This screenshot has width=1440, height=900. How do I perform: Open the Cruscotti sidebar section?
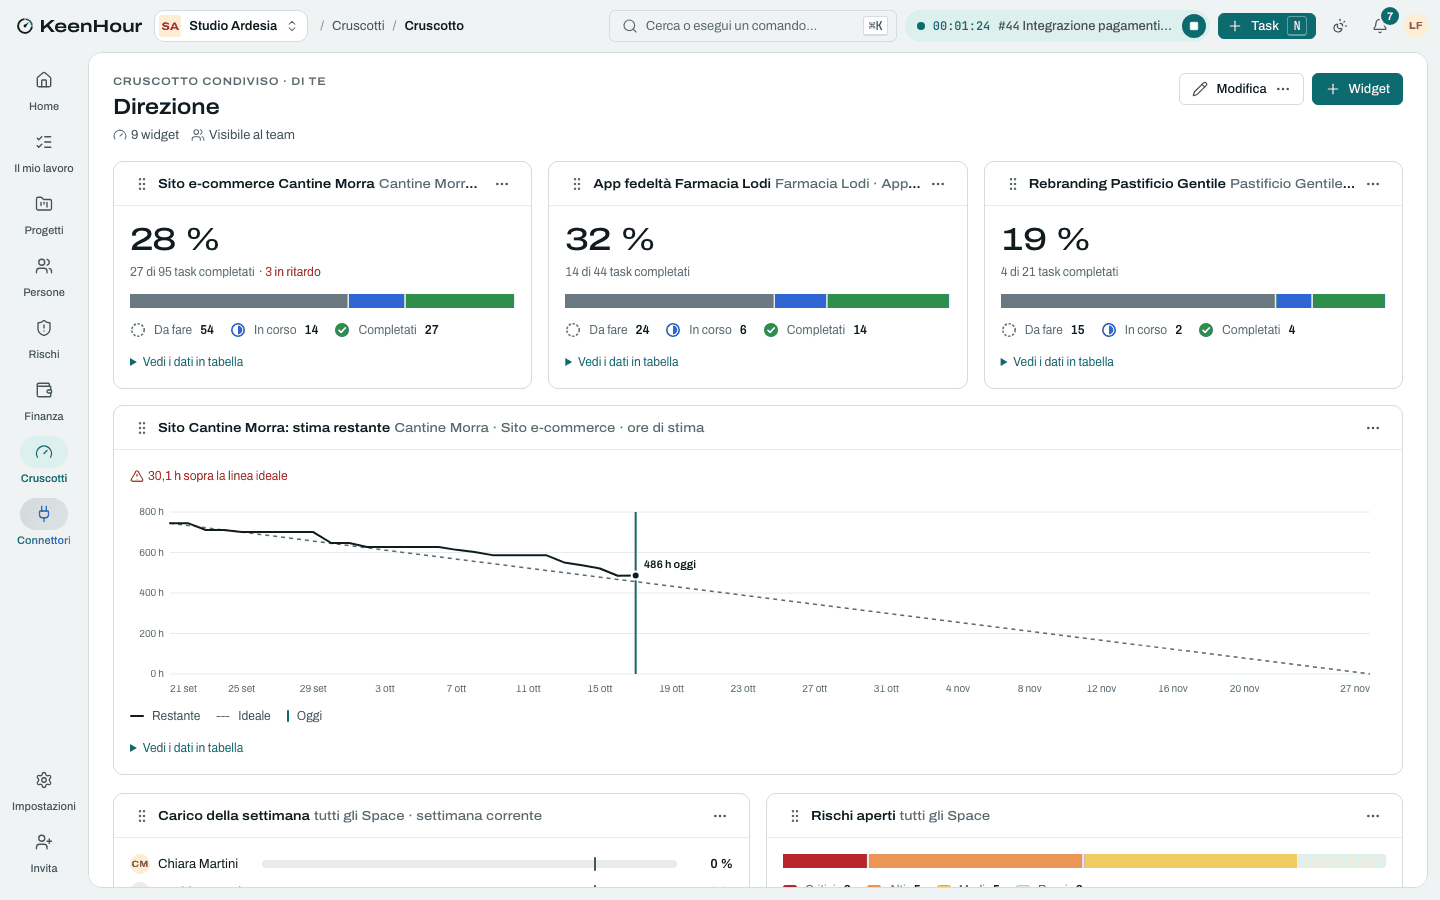pos(44,463)
